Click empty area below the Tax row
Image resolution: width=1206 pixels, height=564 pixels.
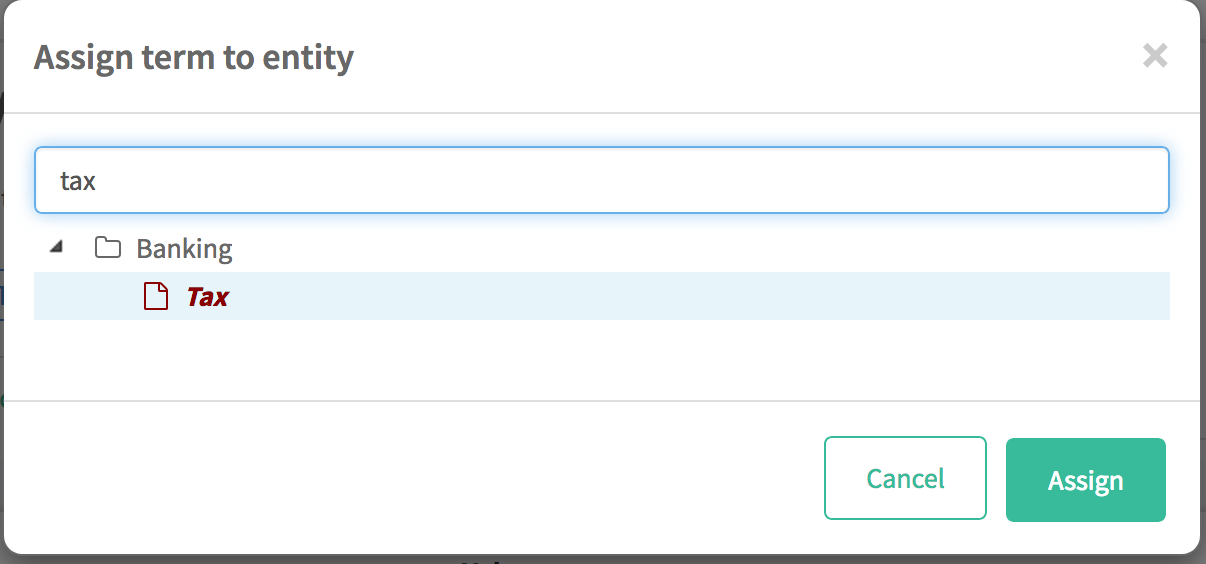600,360
